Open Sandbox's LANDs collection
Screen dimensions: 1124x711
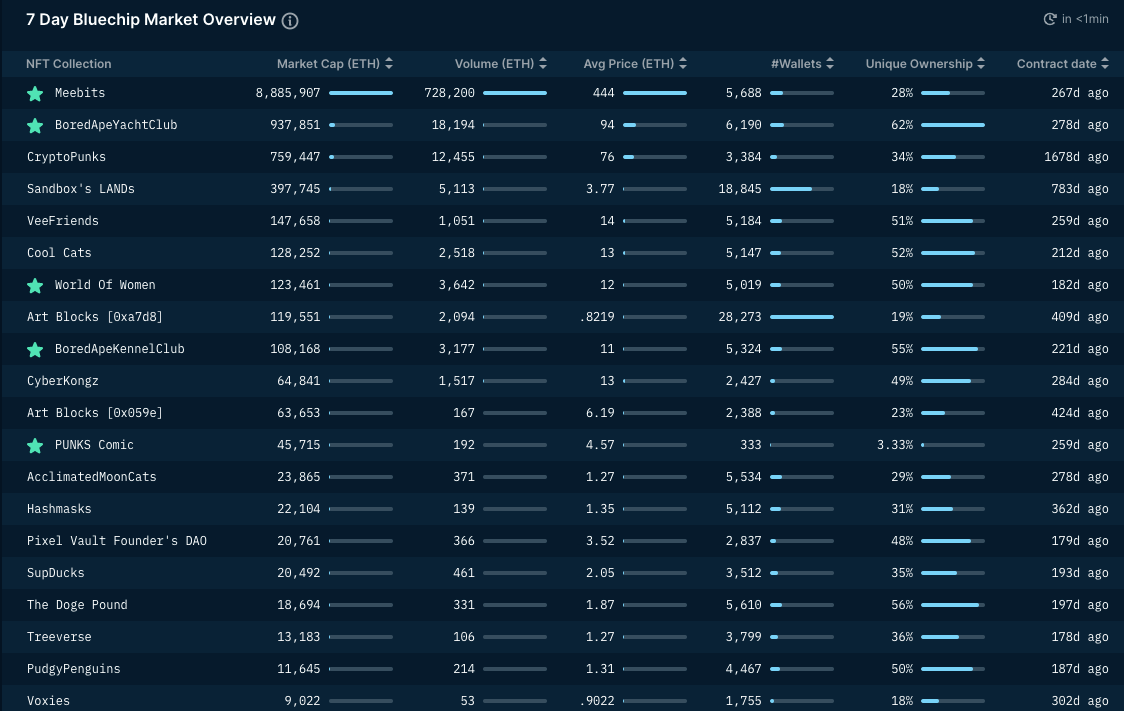pyautogui.click(x=80, y=189)
